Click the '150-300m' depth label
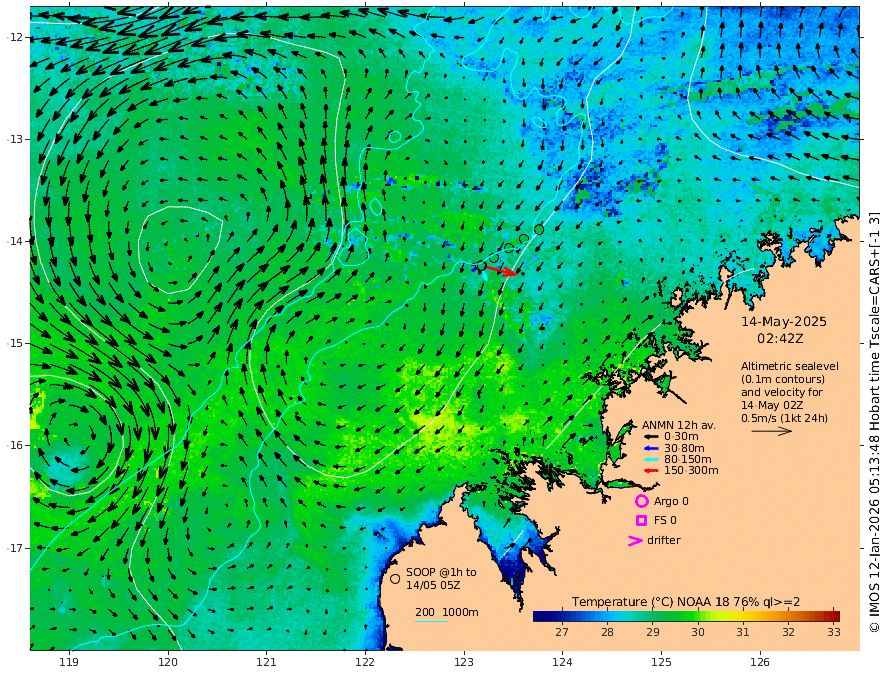880x680 pixels. 691,471
